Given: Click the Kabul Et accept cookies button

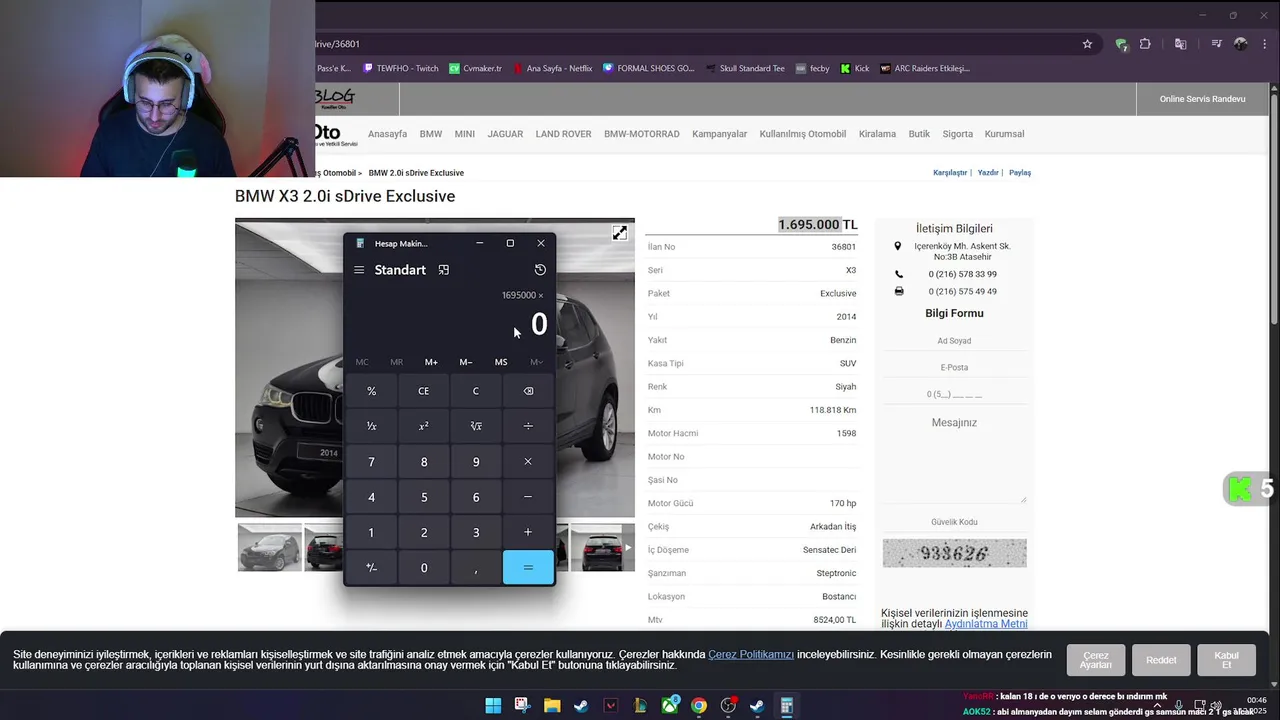Looking at the screenshot, I should coord(1226,660).
